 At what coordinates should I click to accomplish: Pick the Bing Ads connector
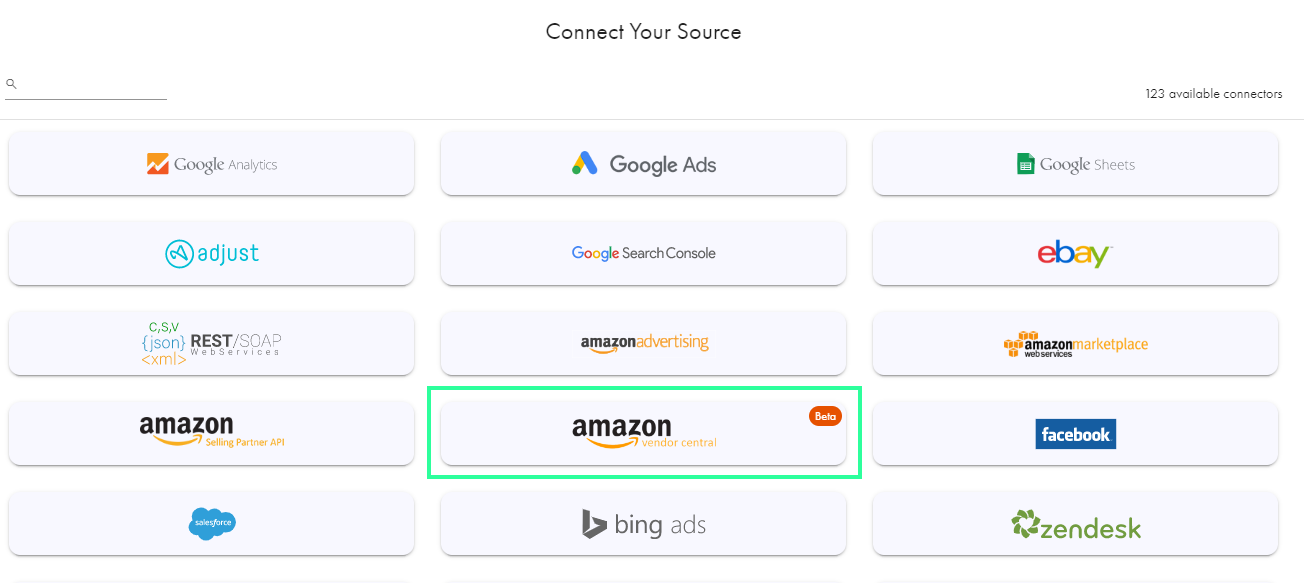click(x=643, y=524)
